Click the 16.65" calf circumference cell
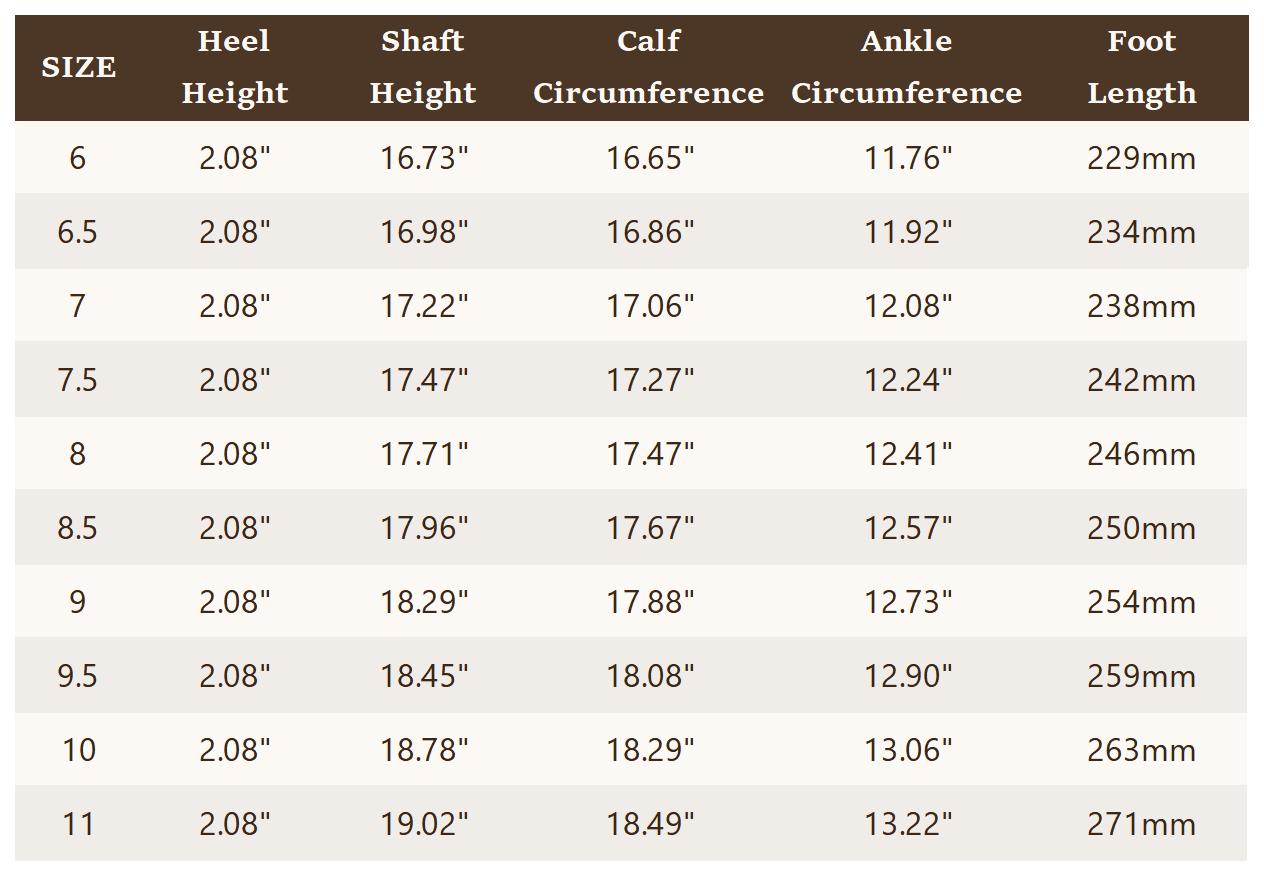 click(x=650, y=158)
